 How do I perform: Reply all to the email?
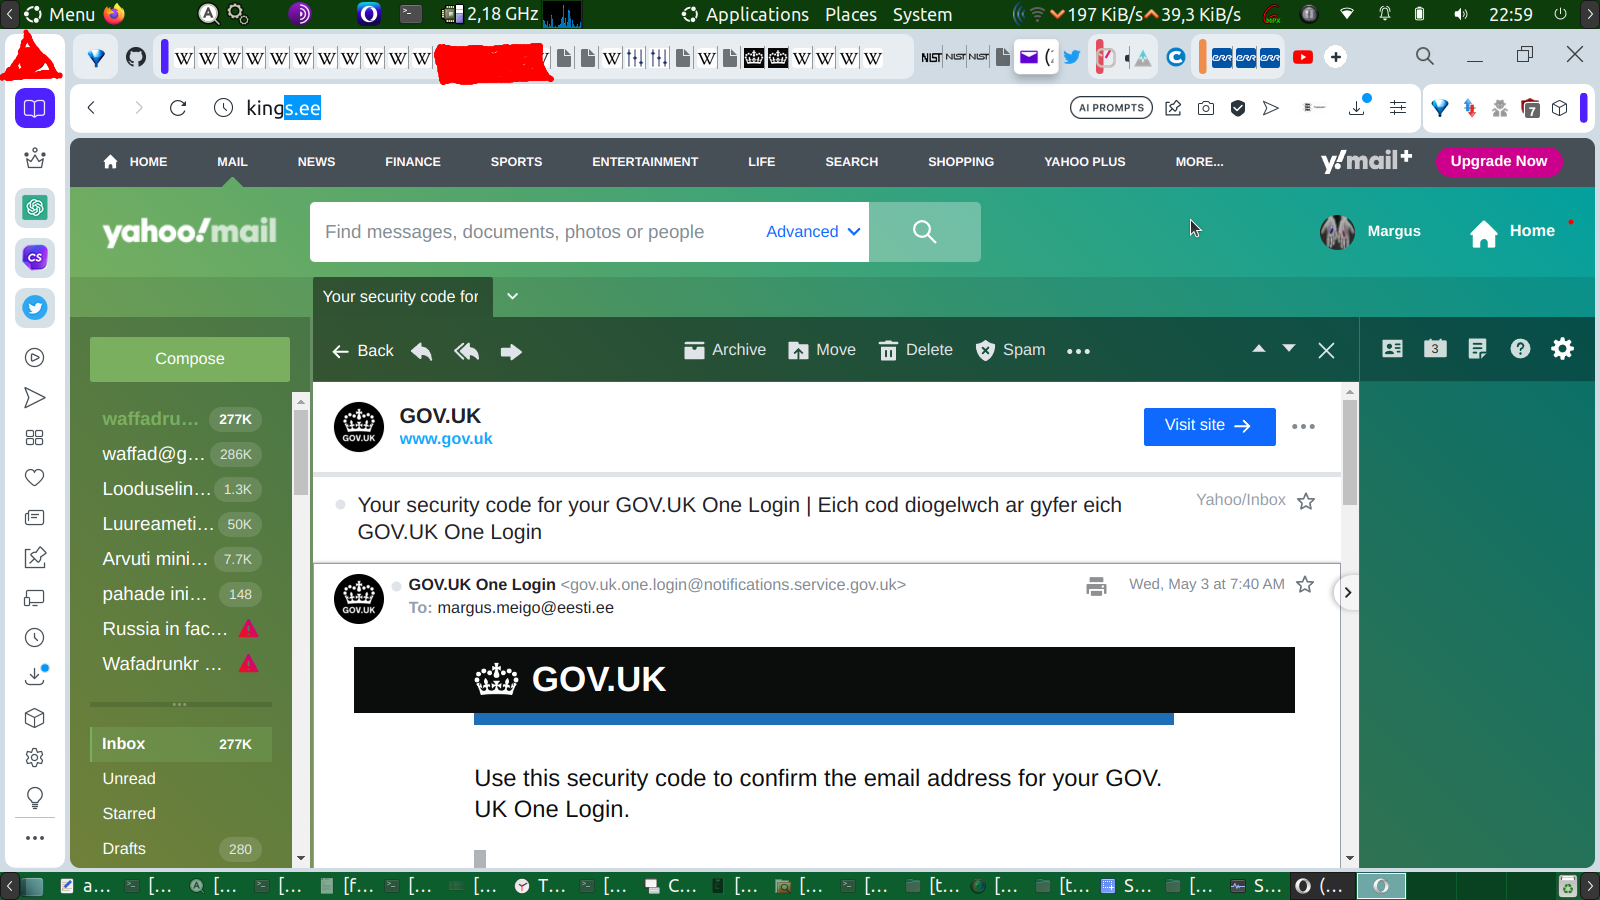(467, 351)
